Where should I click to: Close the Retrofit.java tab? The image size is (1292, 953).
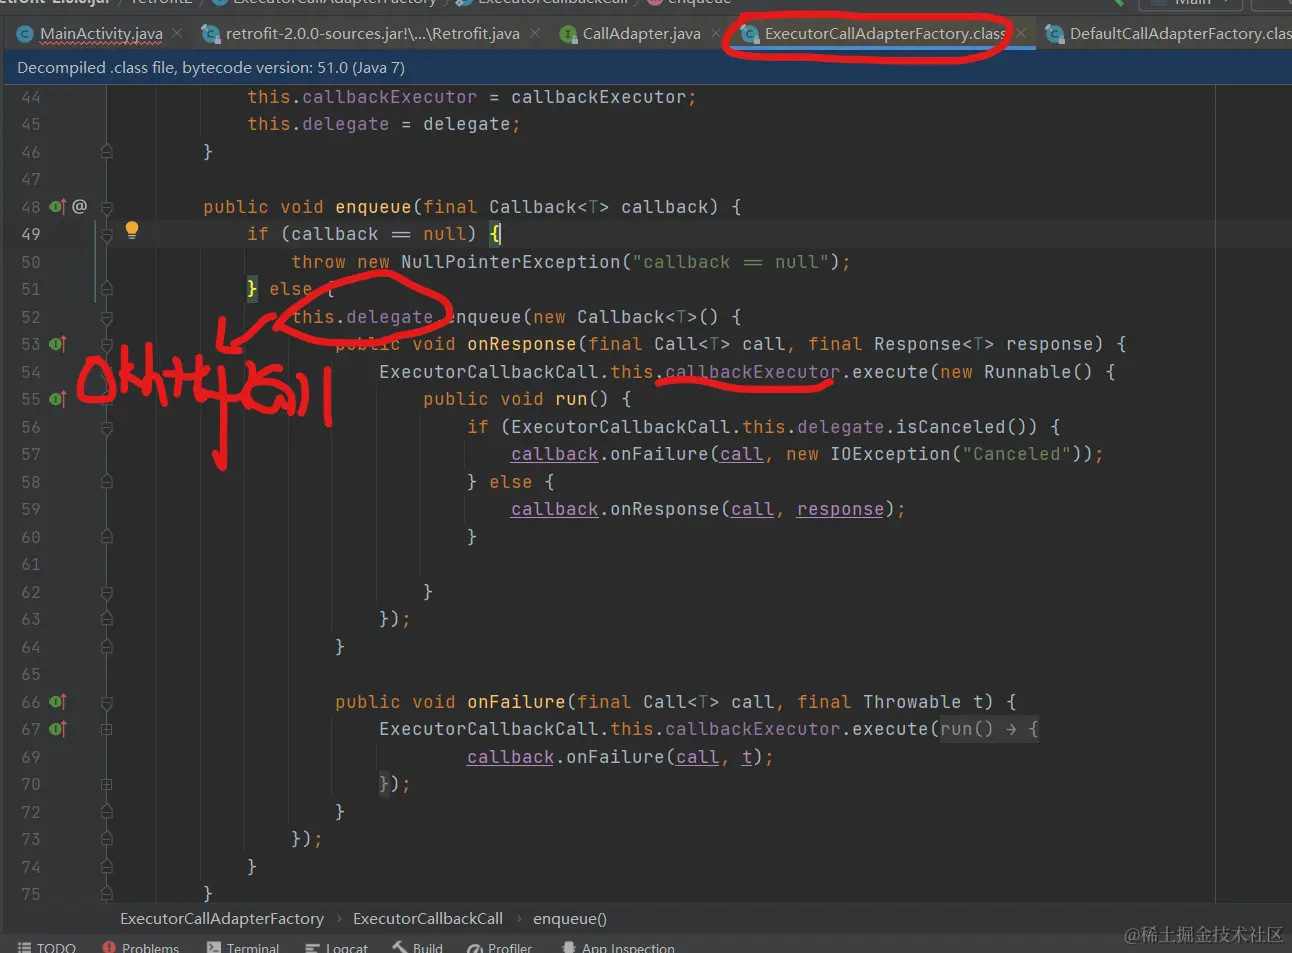click(x=535, y=33)
